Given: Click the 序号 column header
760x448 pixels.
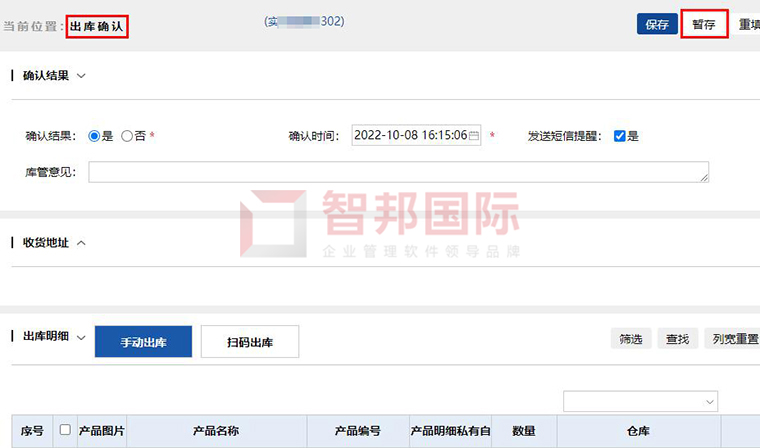Looking at the screenshot, I should (x=32, y=431).
